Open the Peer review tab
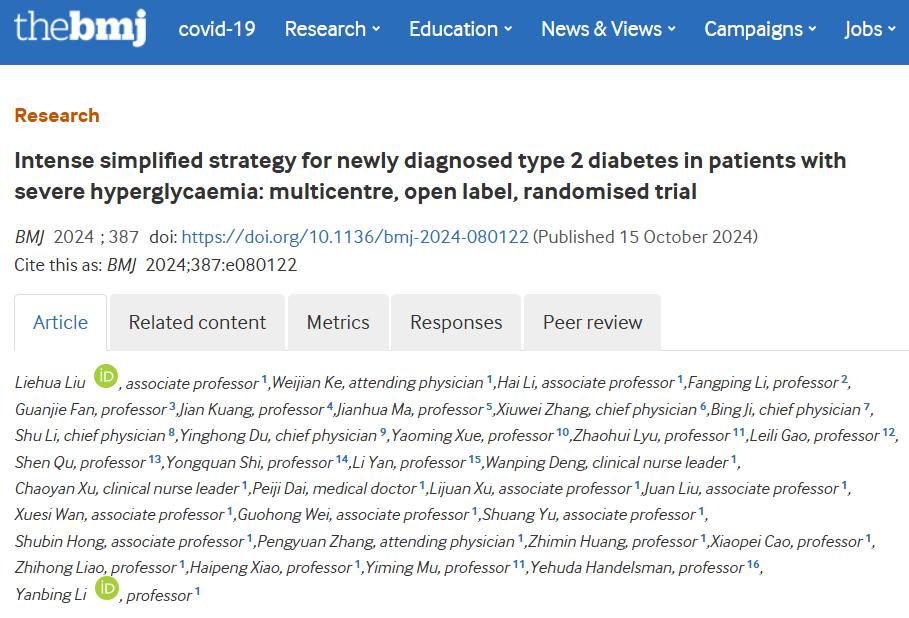 tap(592, 322)
